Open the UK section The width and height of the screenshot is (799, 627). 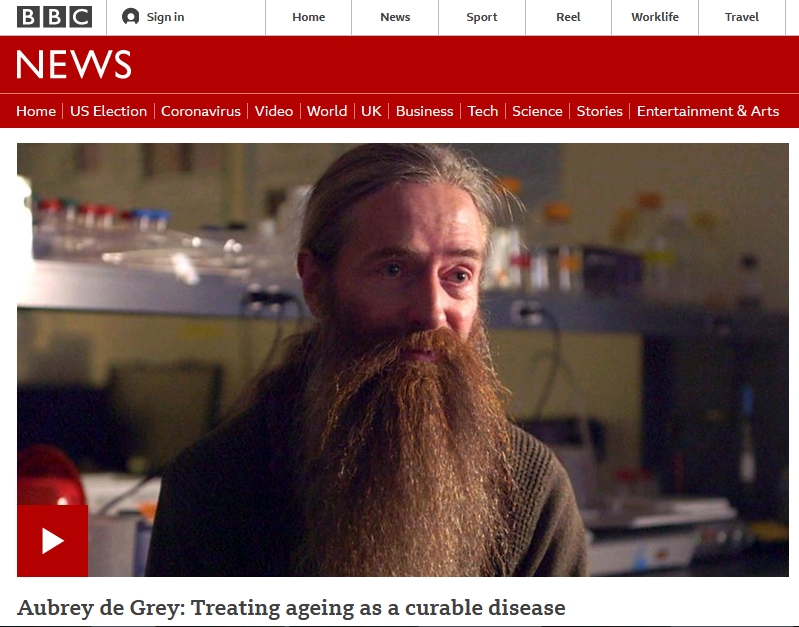point(371,111)
